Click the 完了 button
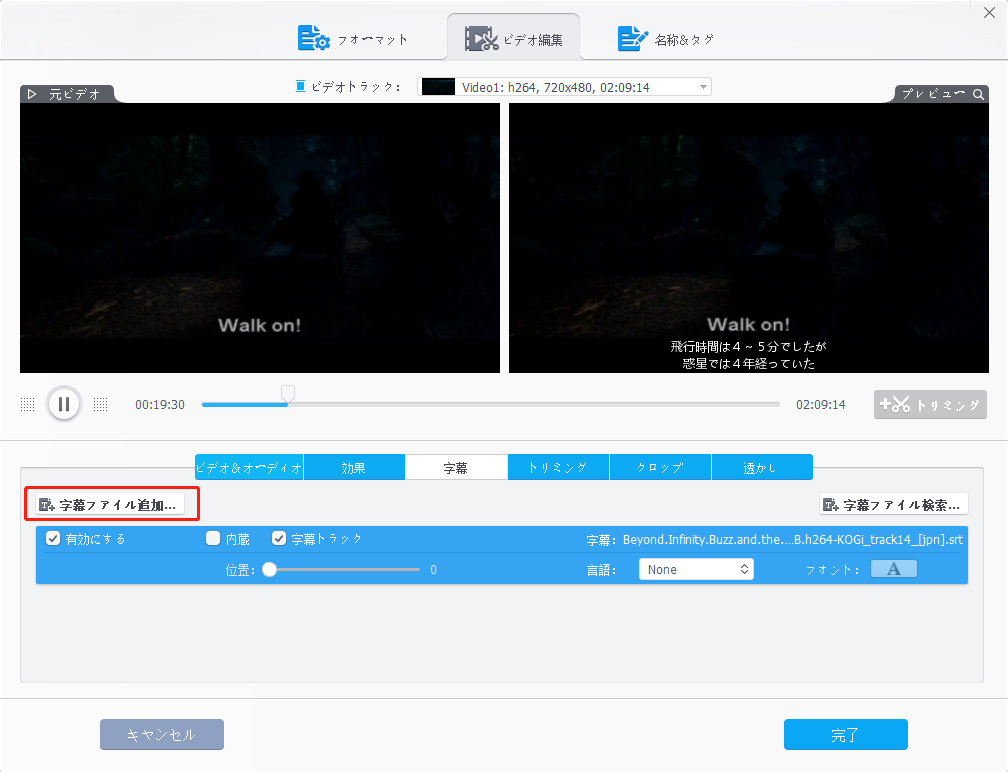Viewport: 1008px width, 772px height. [x=845, y=734]
